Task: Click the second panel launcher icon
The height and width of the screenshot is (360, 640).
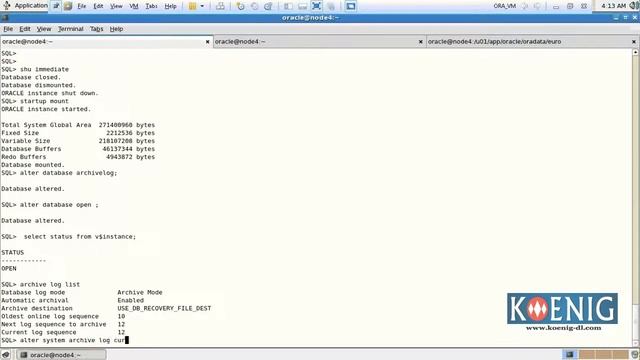Action: coord(68,6)
